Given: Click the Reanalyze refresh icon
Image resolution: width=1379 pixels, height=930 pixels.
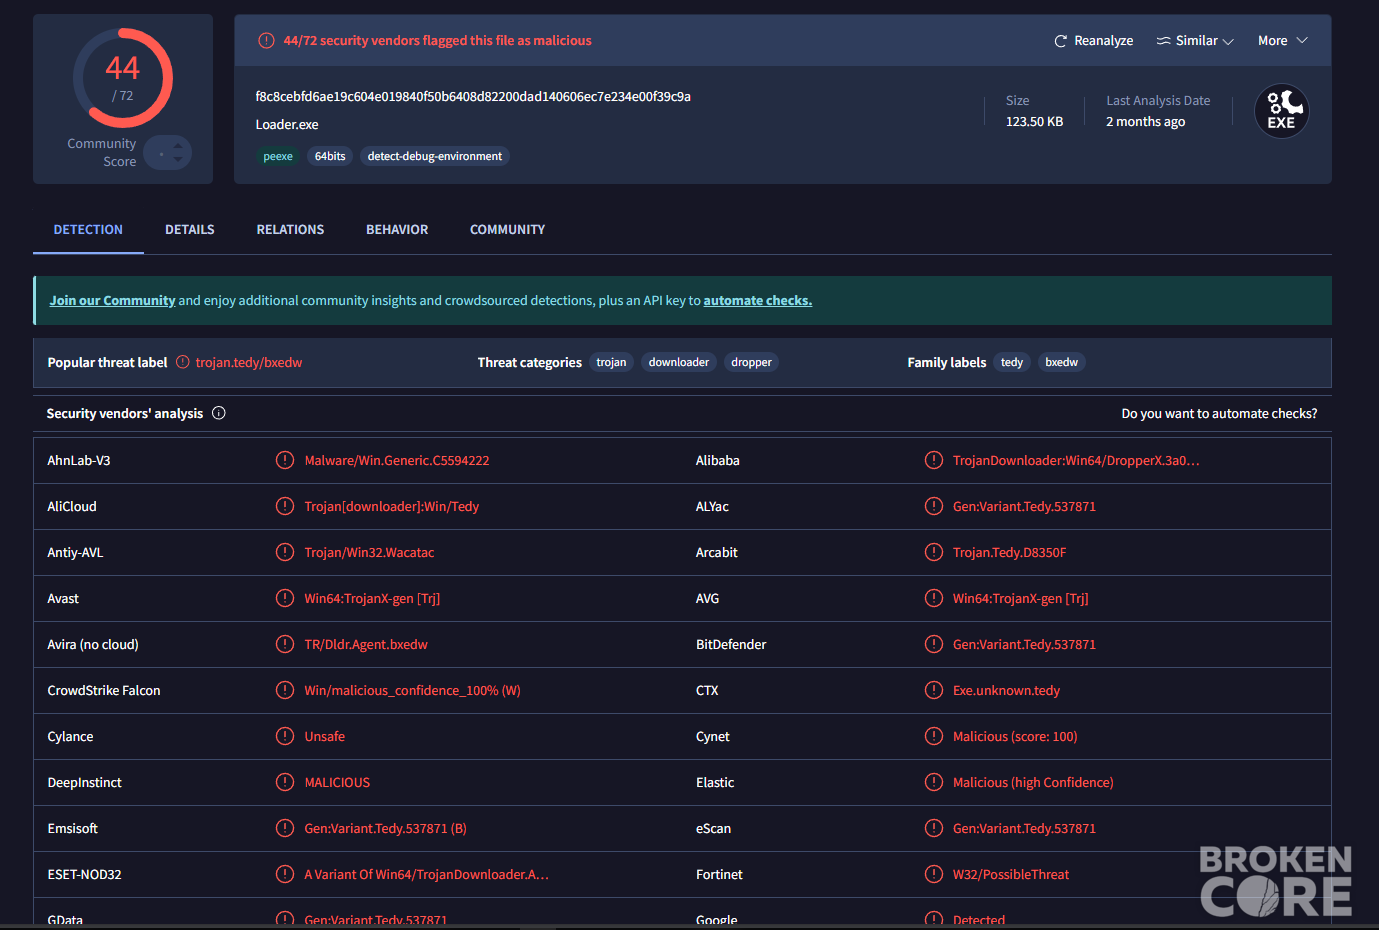Looking at the screenshot, I should (1061, 41).
